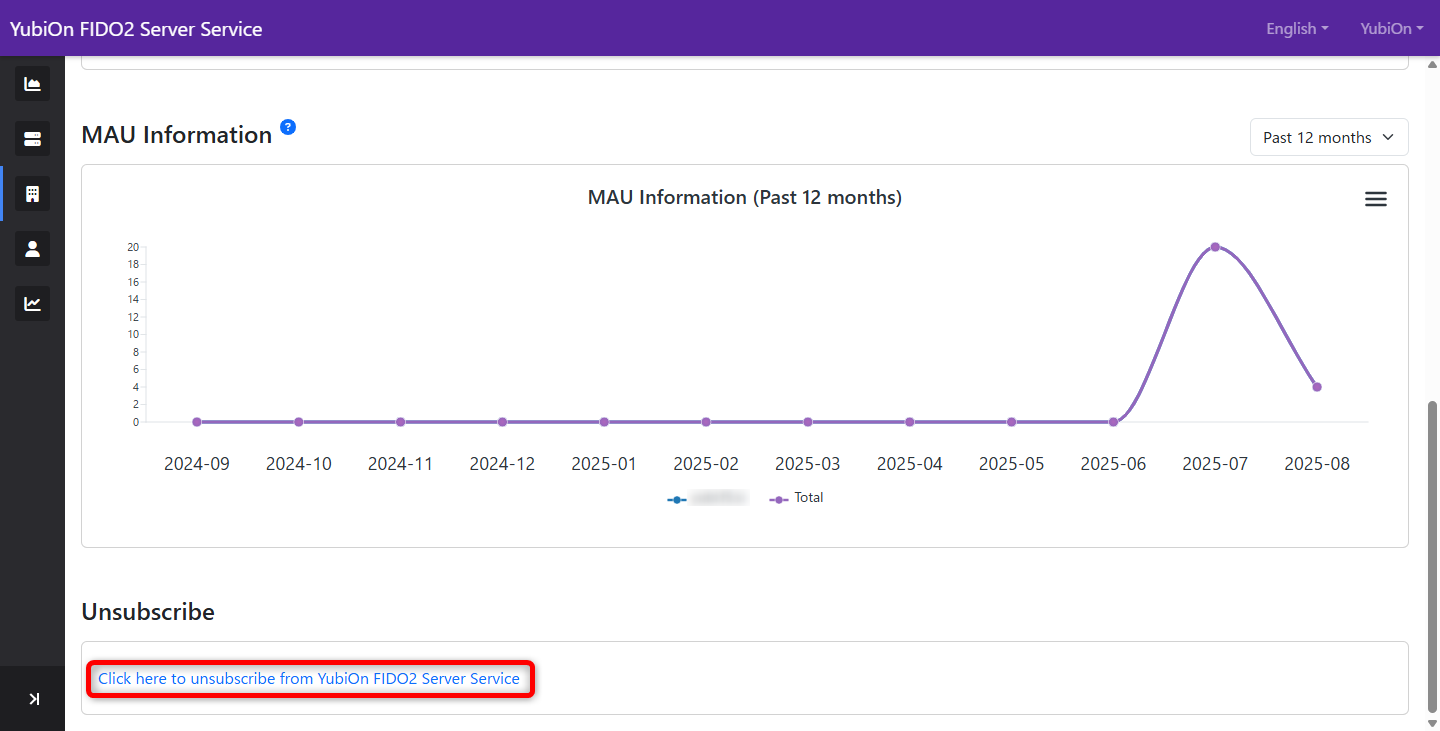
Task: Click the 2024-12 x-axis label
Action: (x=502, y=464)
